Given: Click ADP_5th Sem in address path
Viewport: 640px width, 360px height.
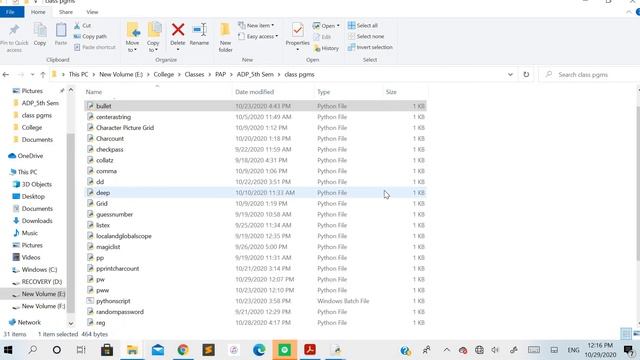Looking at the screenshot, I should (x=255, y=75).
